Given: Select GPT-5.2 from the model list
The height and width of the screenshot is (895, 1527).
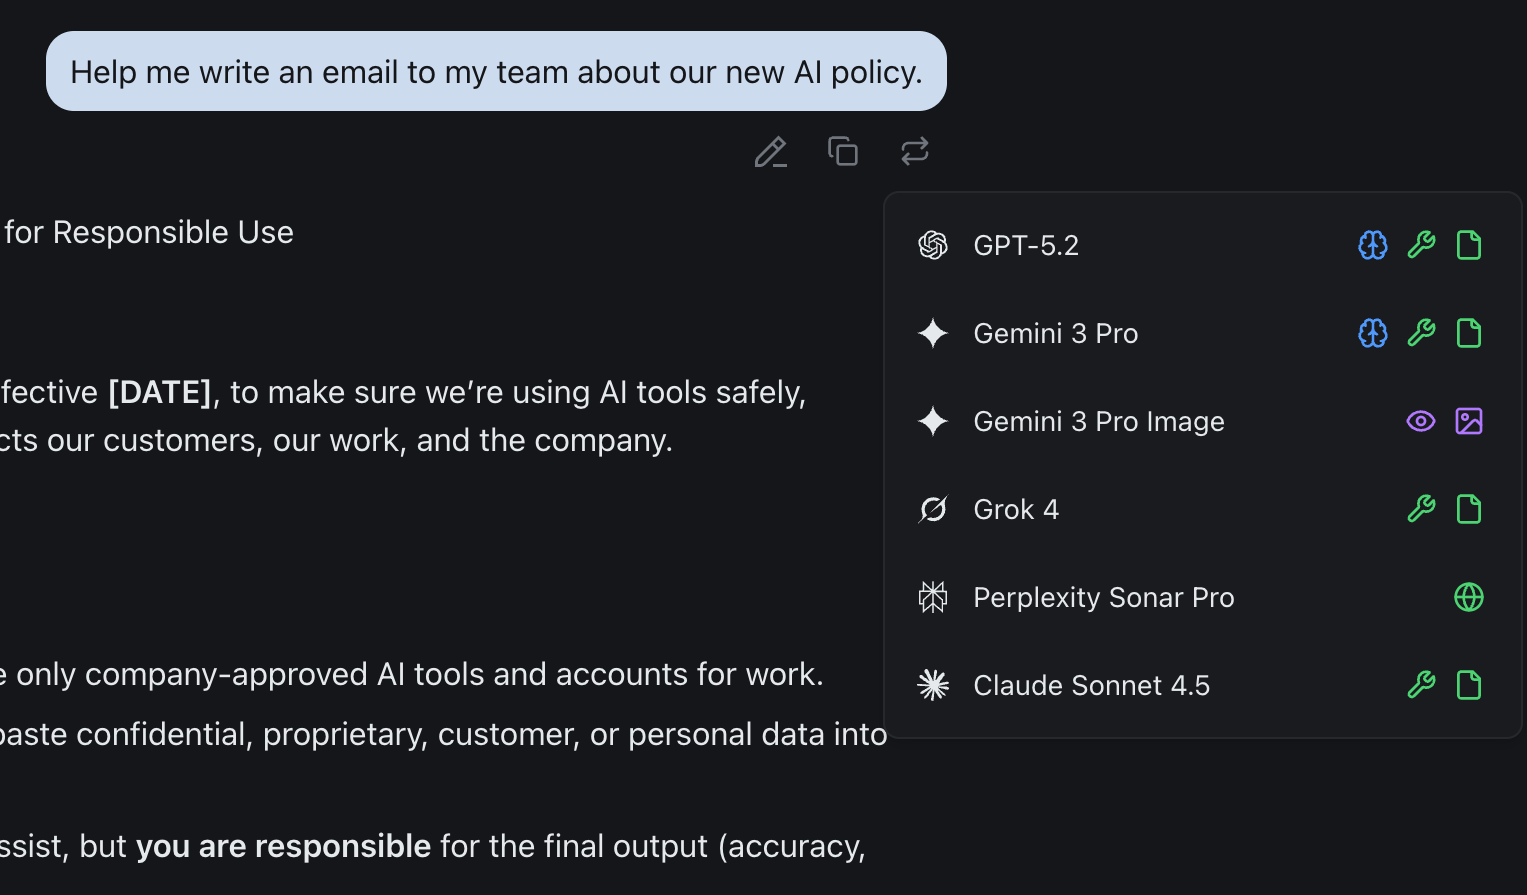Looking at the screenshot, I should coord(1026,245).
